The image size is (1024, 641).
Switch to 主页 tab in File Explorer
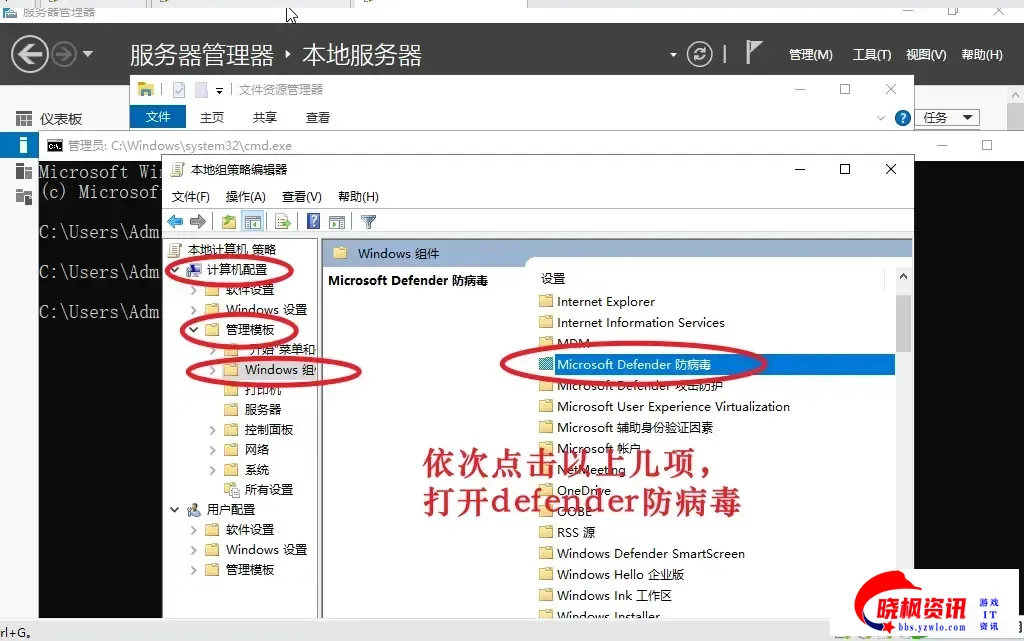pos(212,117)
